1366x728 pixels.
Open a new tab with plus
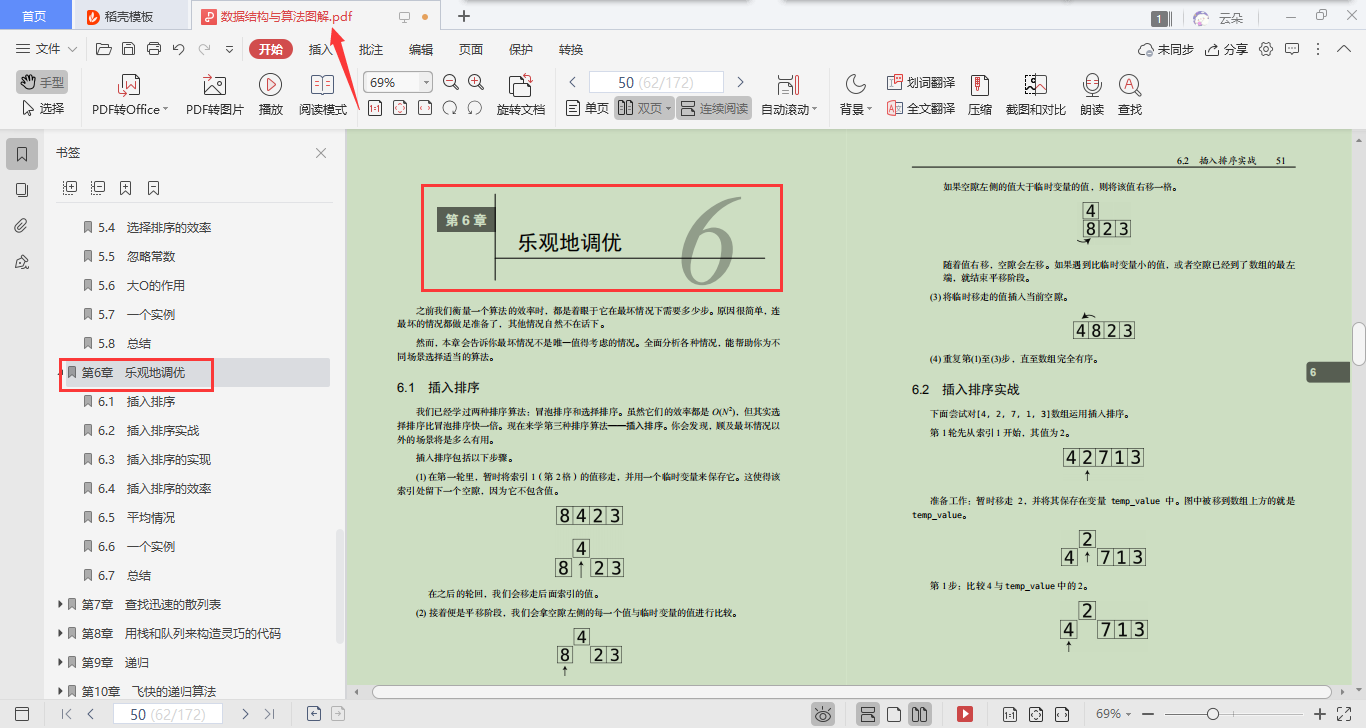click(x=463, y=16)
